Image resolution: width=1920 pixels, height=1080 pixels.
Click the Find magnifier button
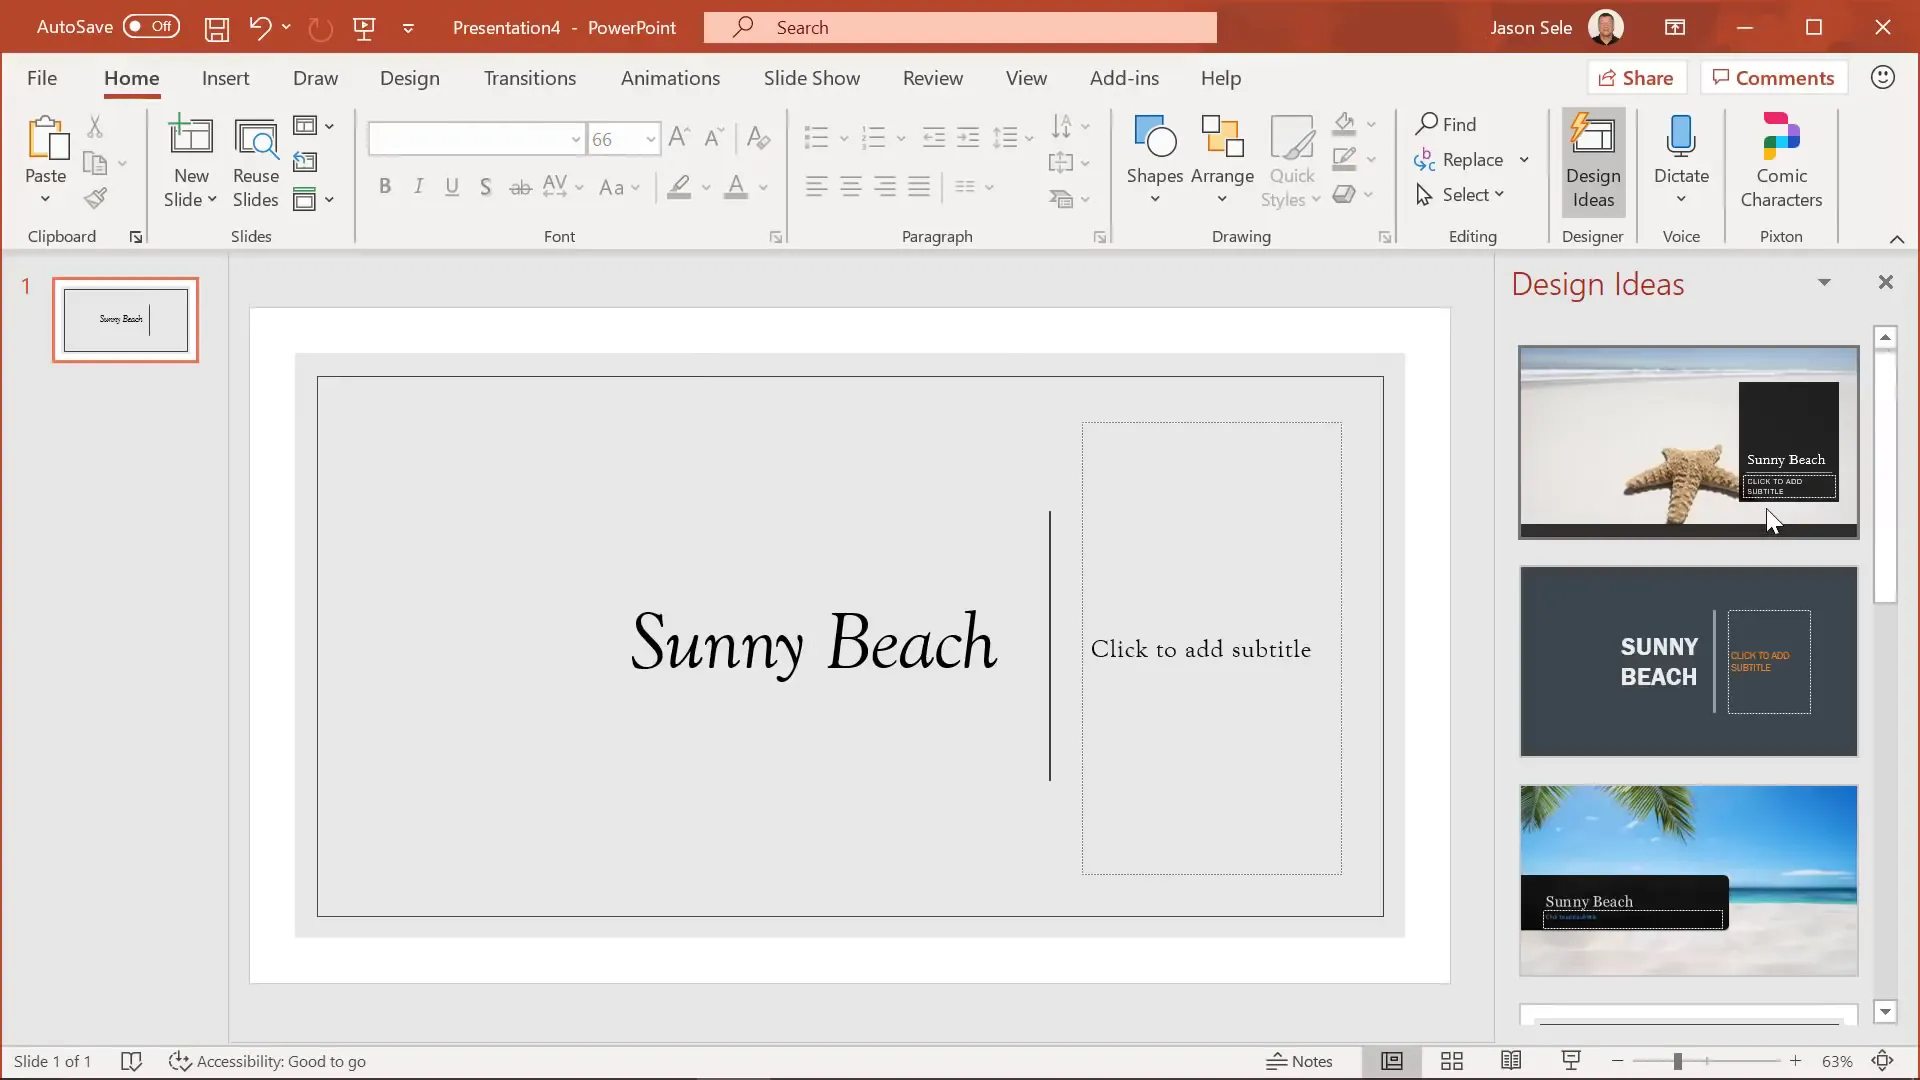pos(1446,124)
